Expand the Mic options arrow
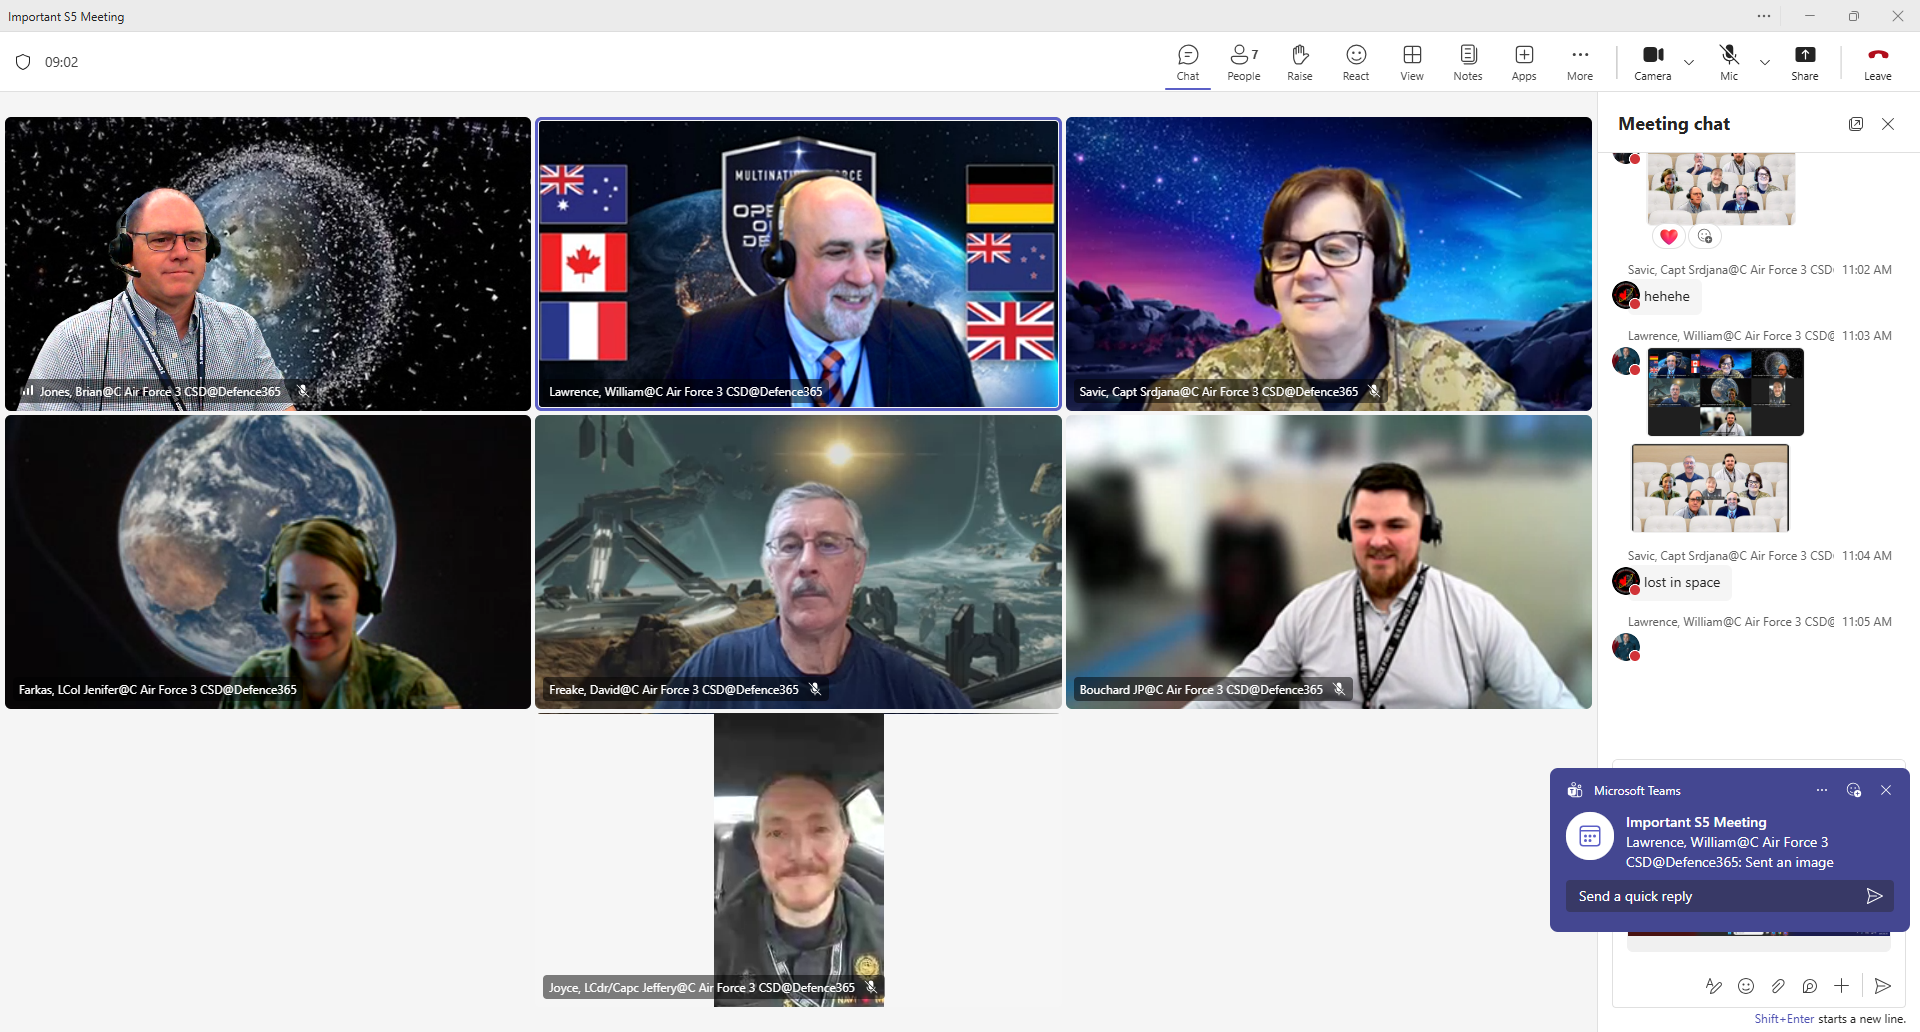Screen dimensions: 1920x1032 1765,62
